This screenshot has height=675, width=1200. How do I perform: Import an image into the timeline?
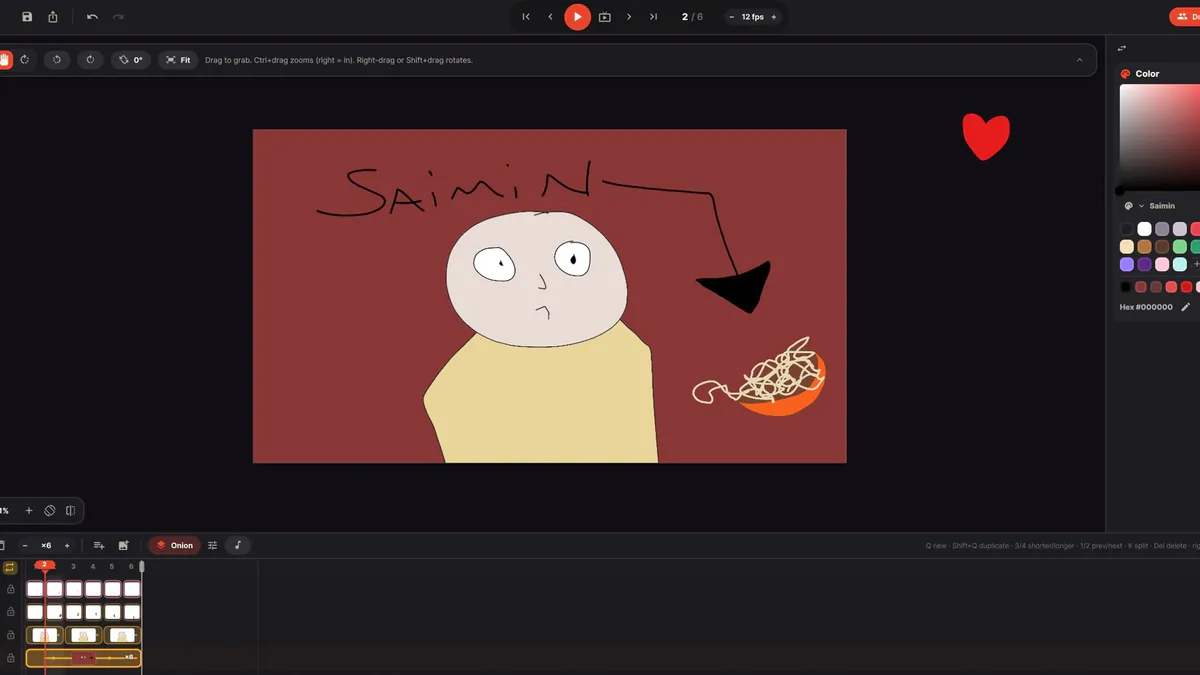click(123, 546)
